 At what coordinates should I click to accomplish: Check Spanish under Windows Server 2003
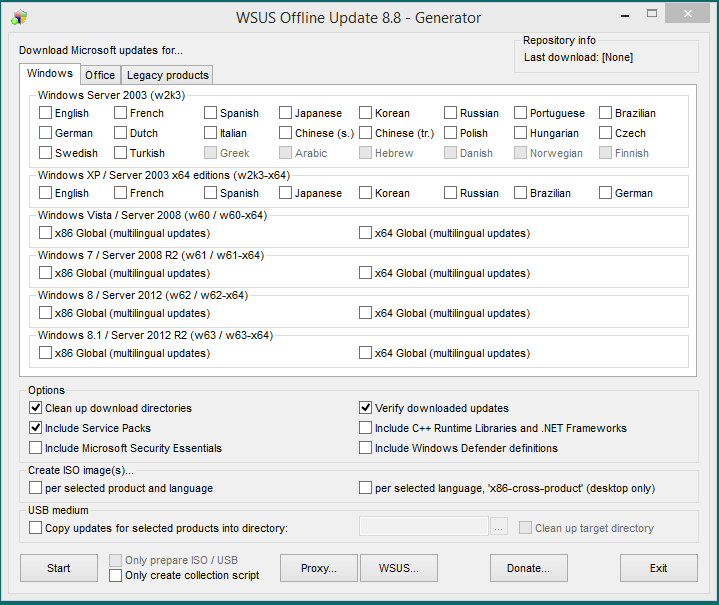(x=210, y=113)
